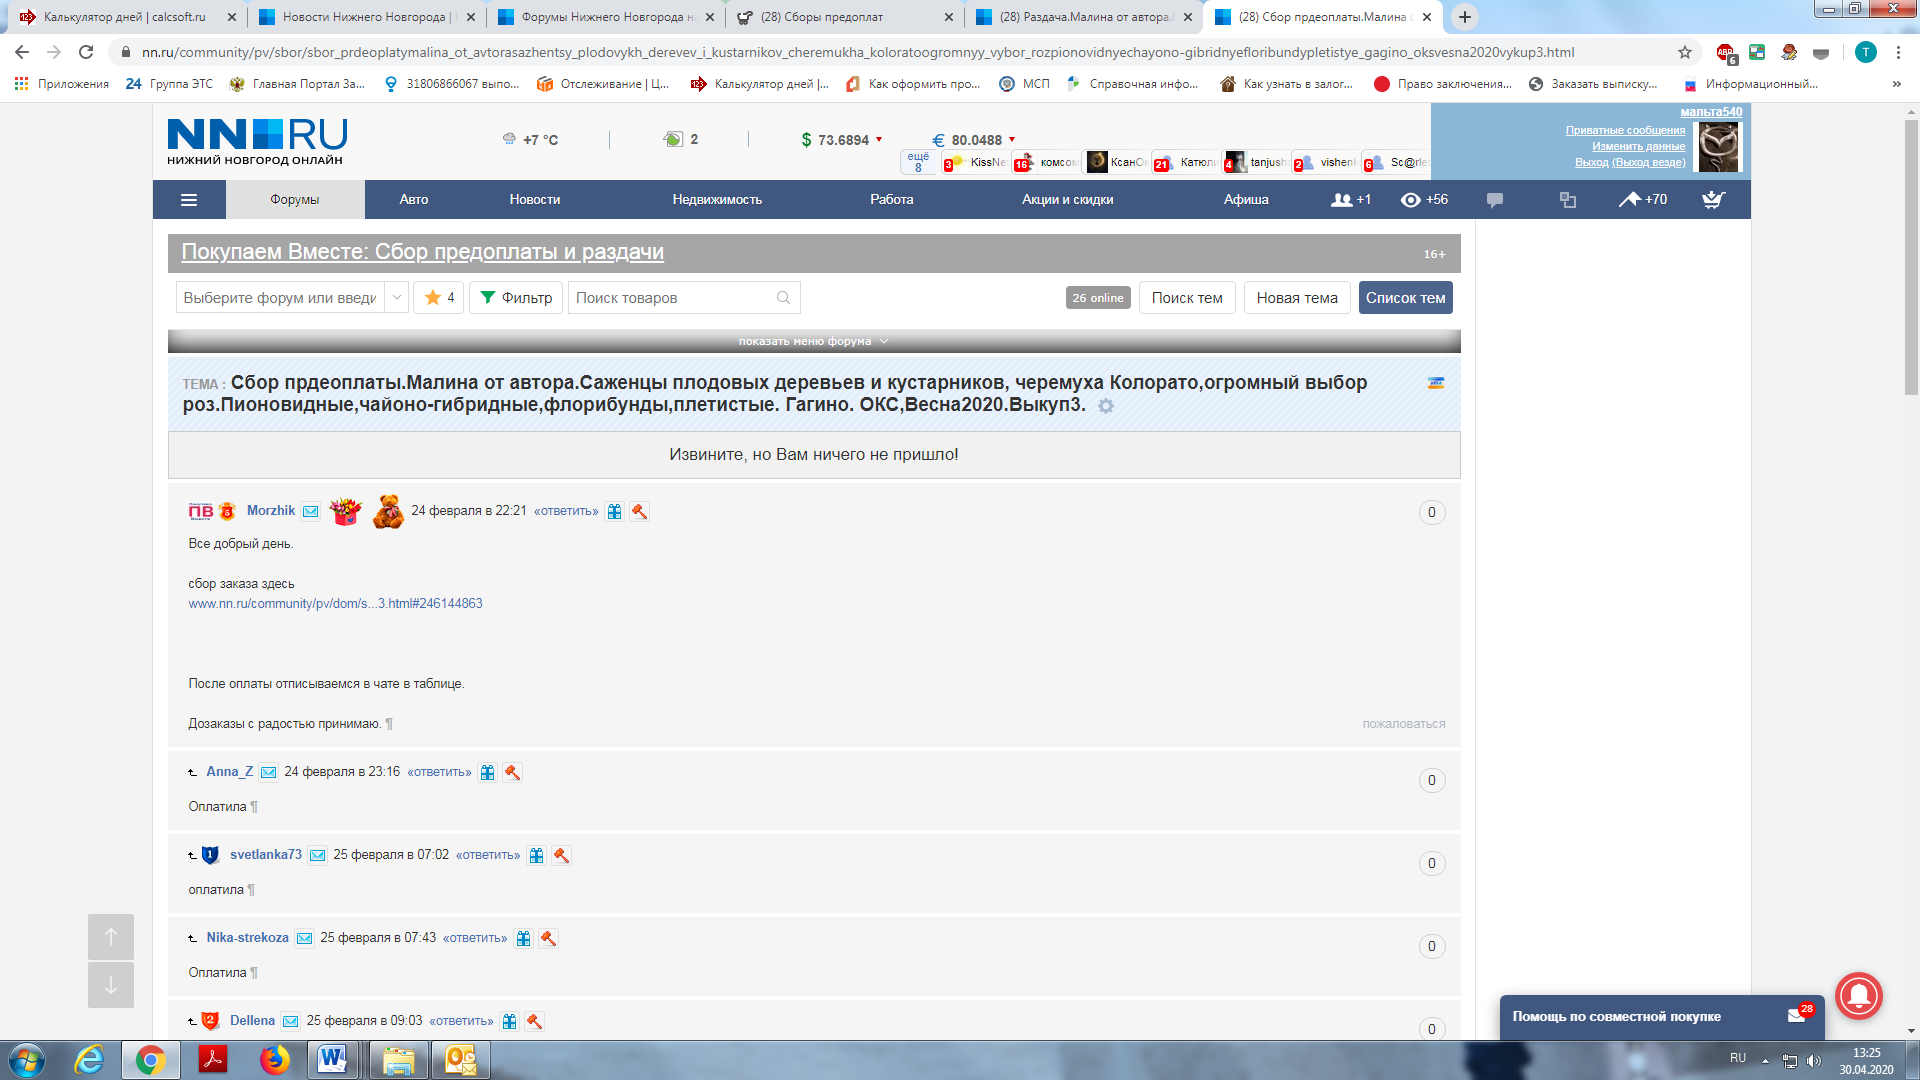Viewport: 1920px width, 1080px height.
Task: Open the link in Morzhik's post
Action: pyautogui.click(x=335, y=604)
